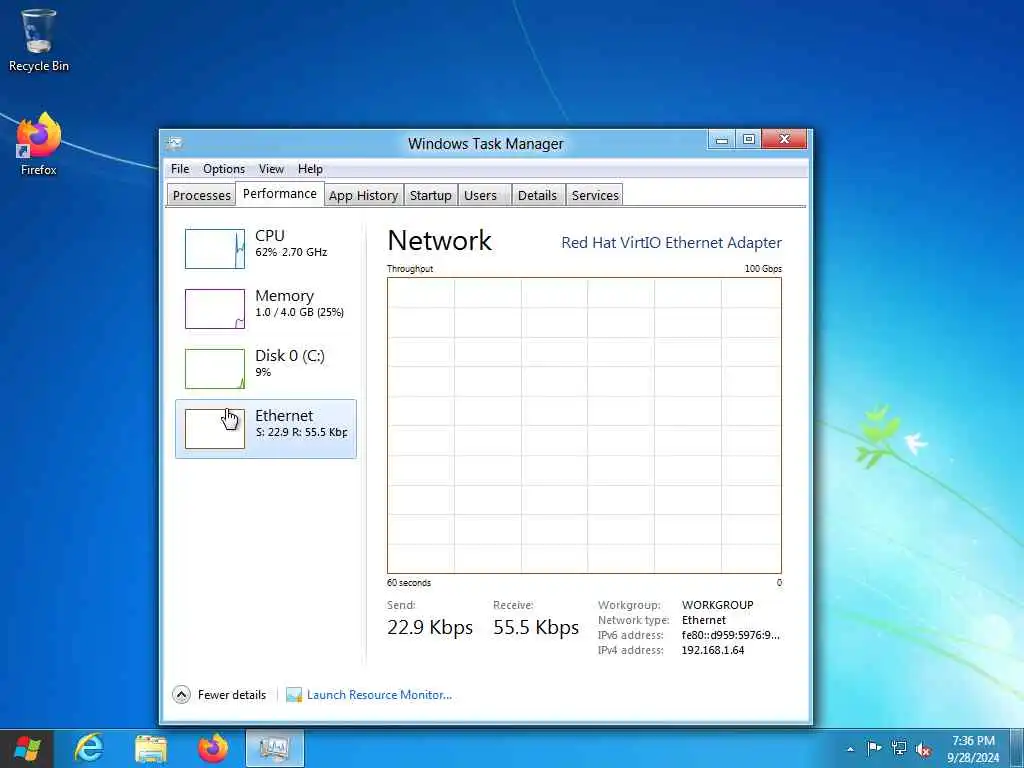
Task: Click the "Red Hat VirtIO Ethernet Adapter" label
Action: [671, 242]
